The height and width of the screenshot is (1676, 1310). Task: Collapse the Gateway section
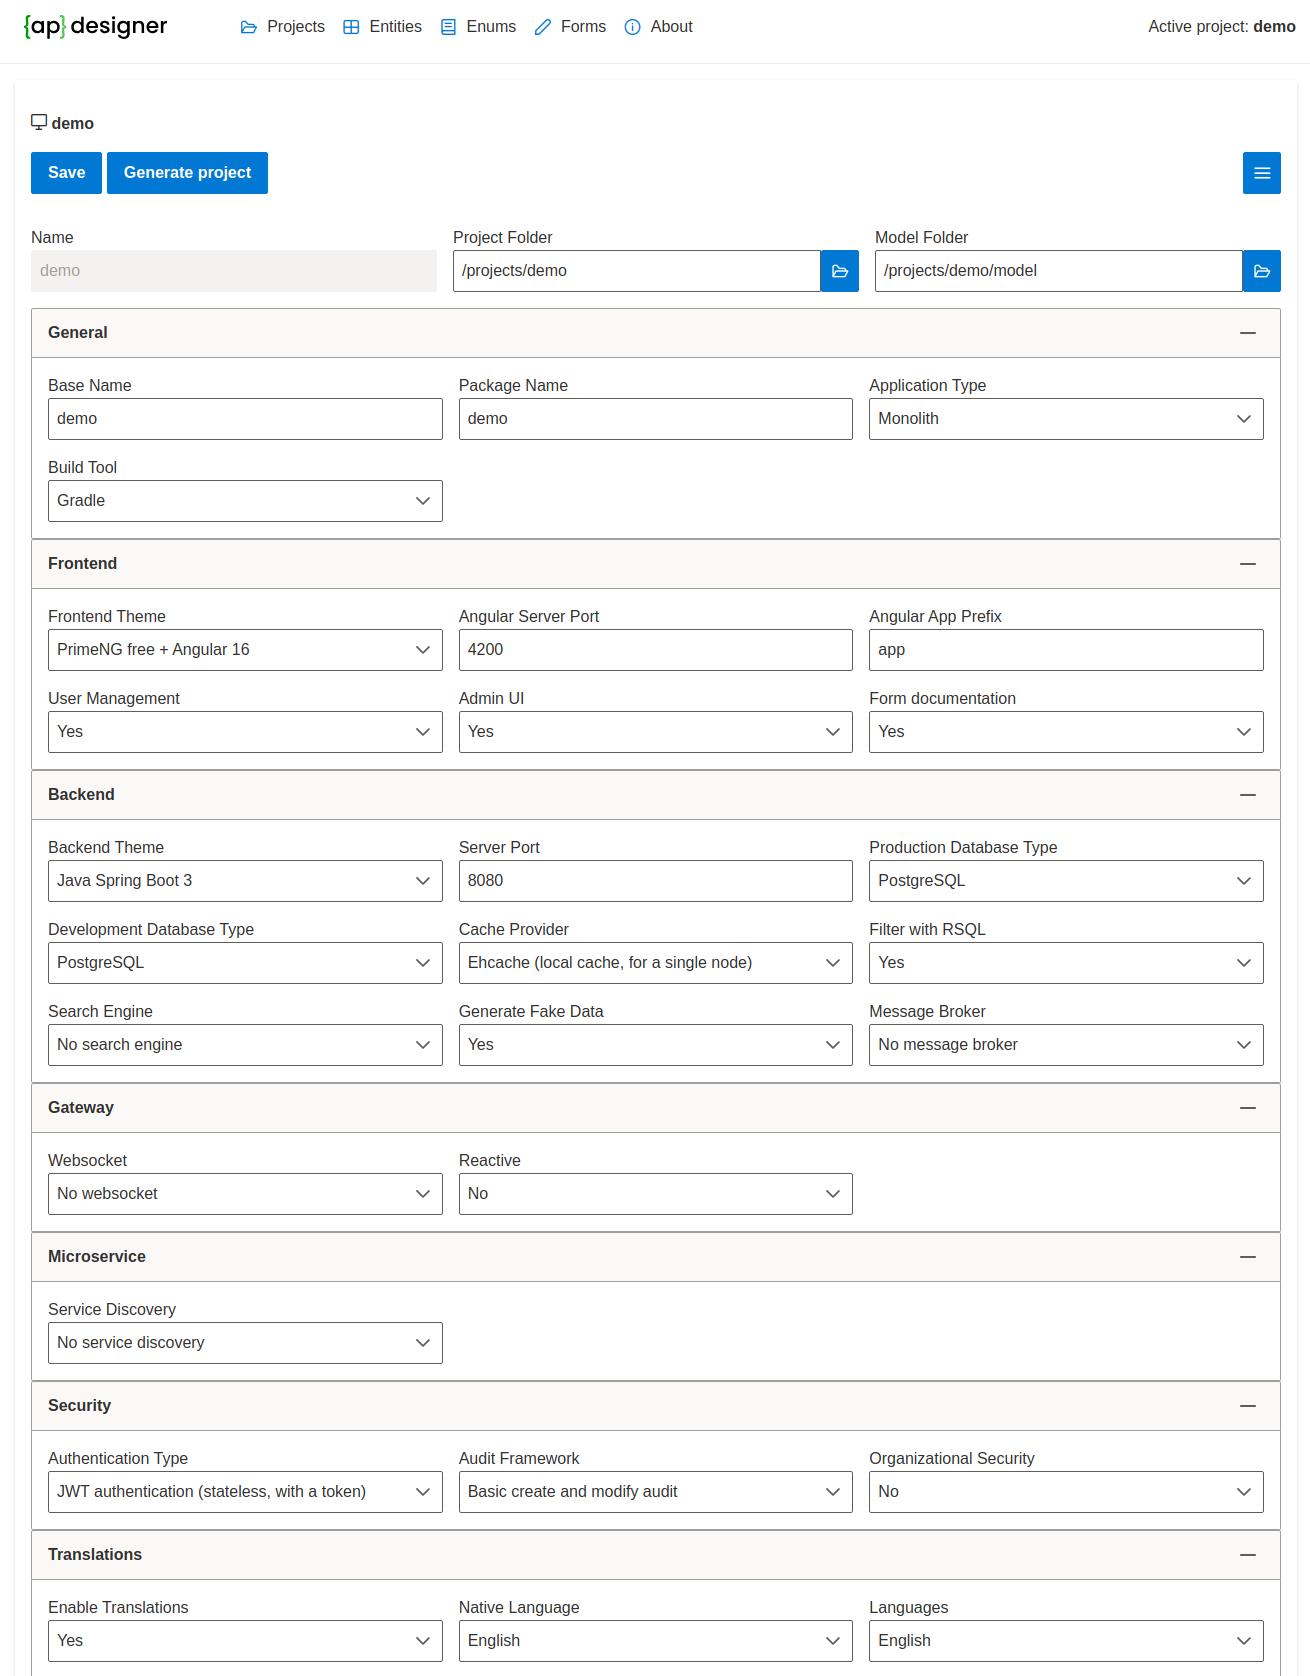click(1247, 1108)
